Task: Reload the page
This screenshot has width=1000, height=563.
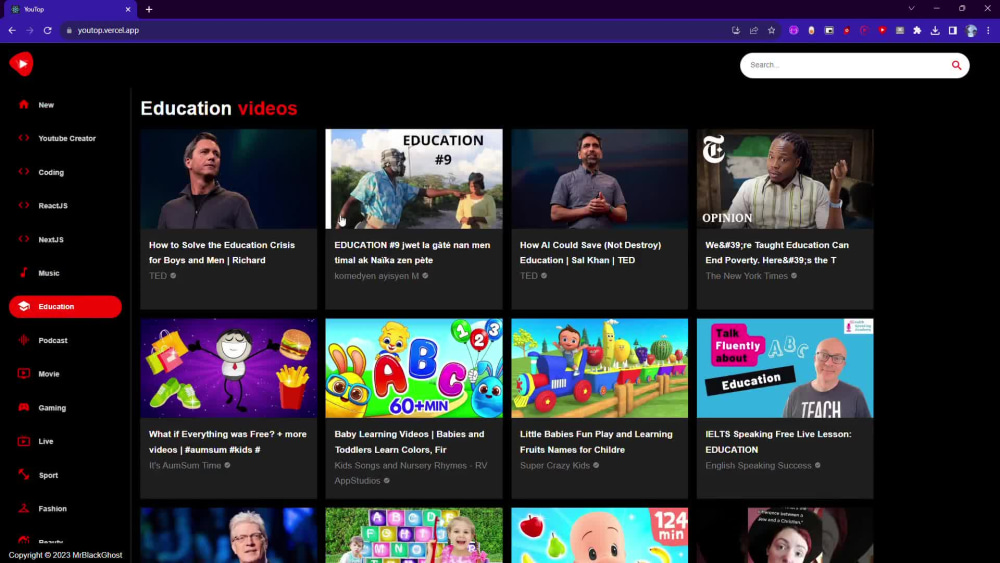Action: (47, 30)
